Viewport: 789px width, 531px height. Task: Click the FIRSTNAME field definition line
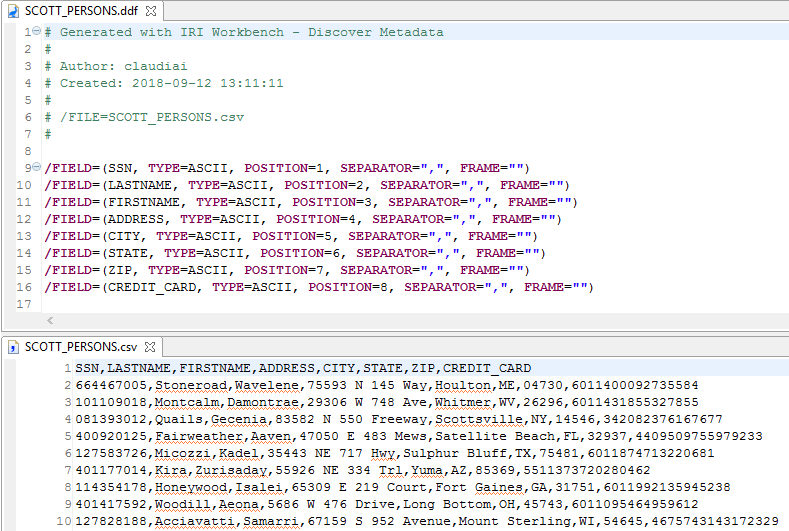(311, 202)
